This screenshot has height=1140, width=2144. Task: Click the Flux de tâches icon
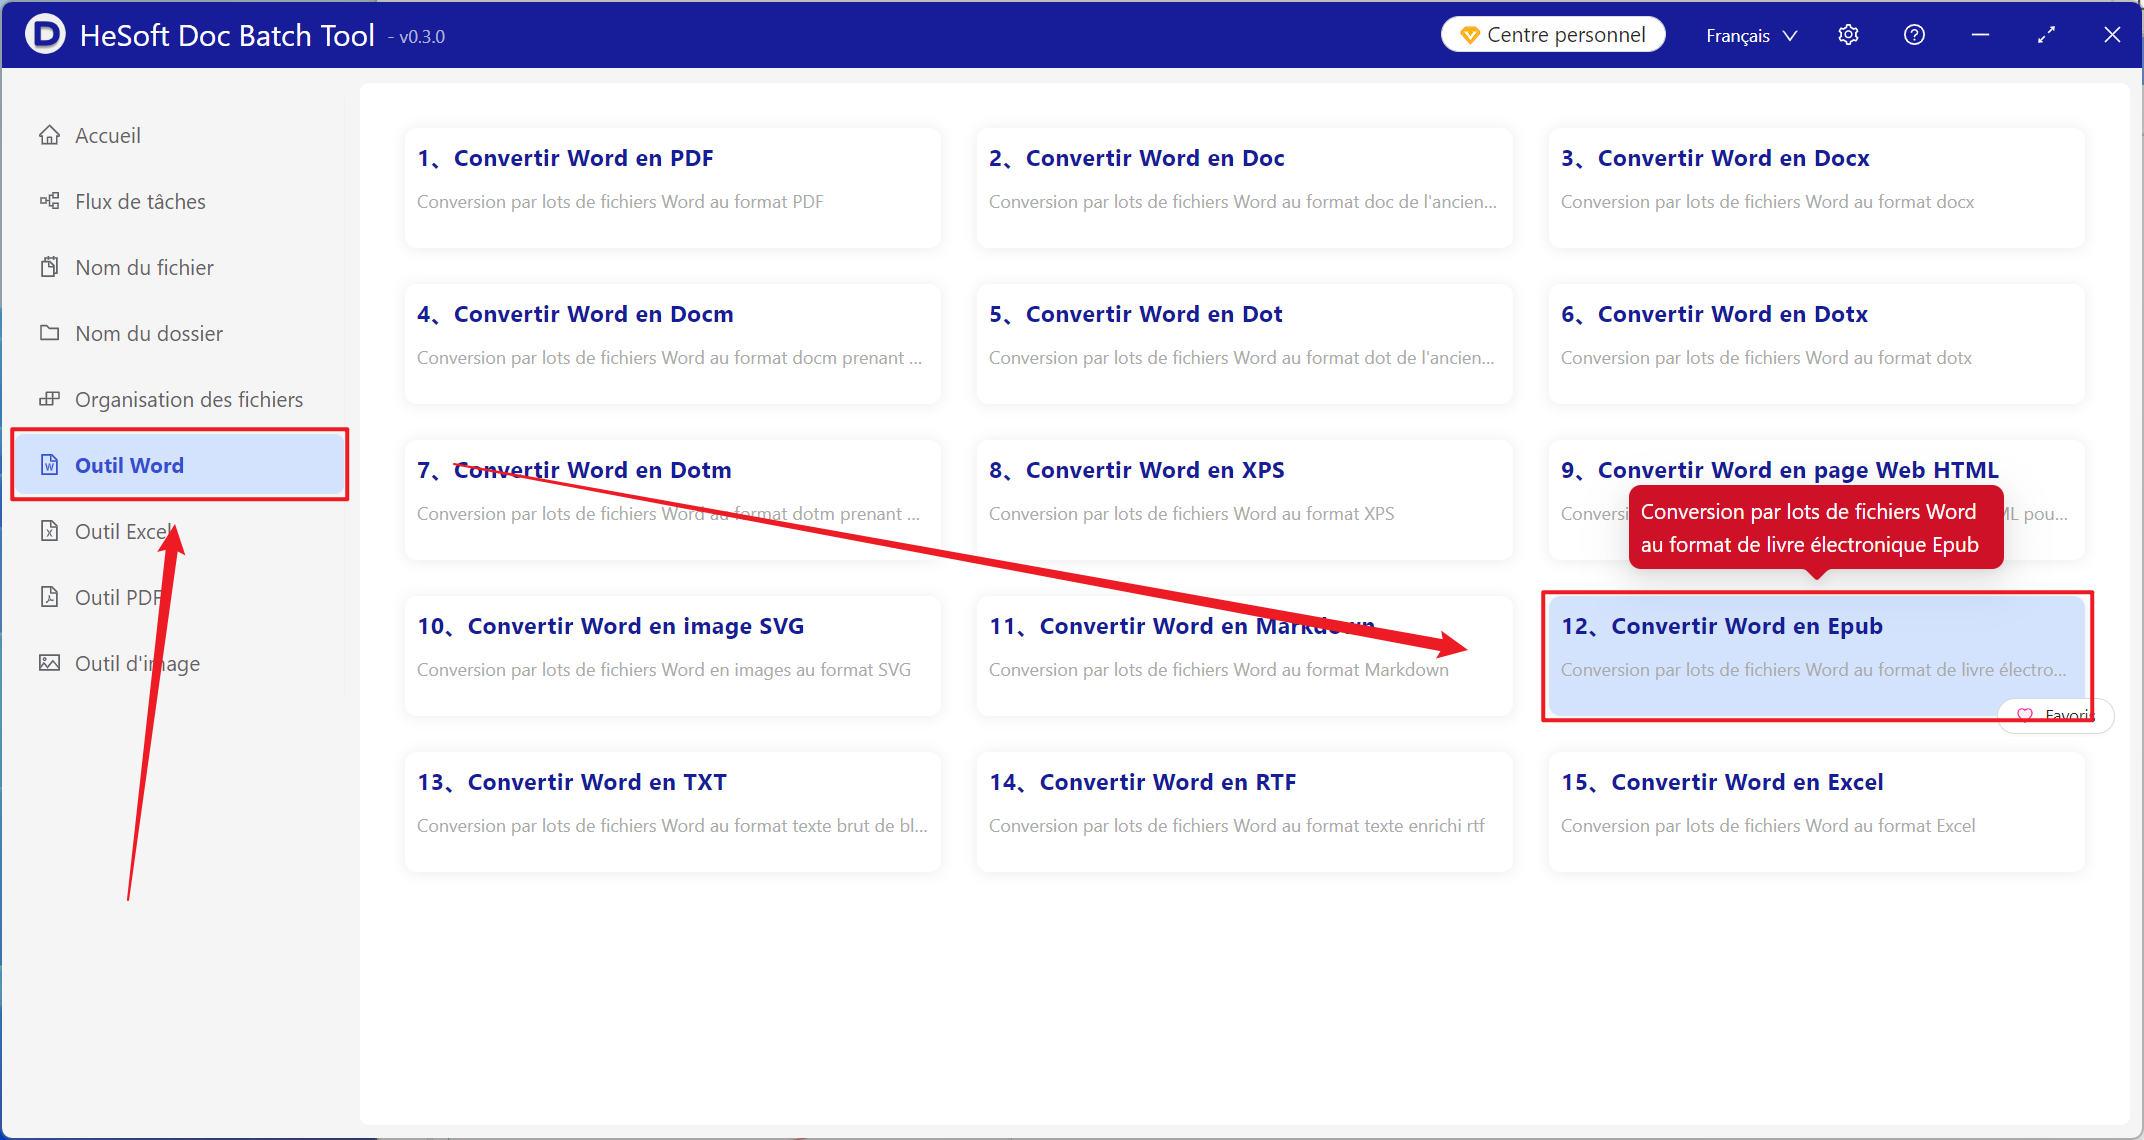pos(49,201)
